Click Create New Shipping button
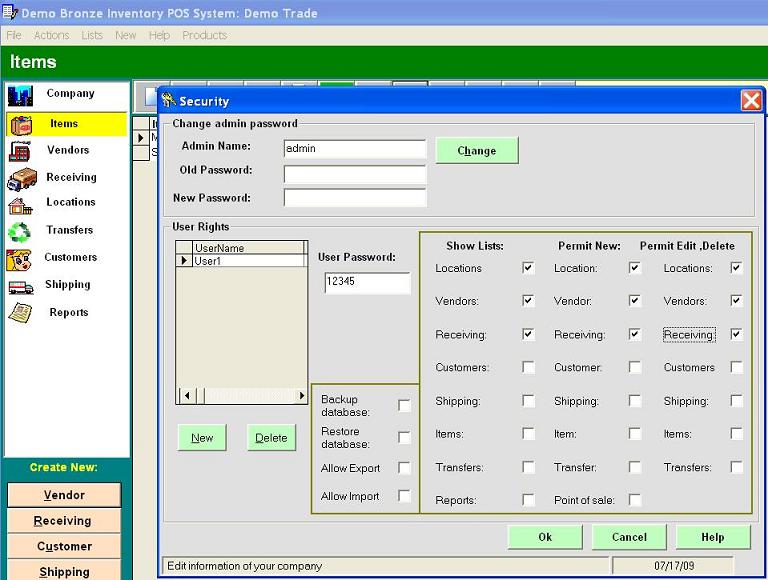768x580 pixels. pos(64,571)
